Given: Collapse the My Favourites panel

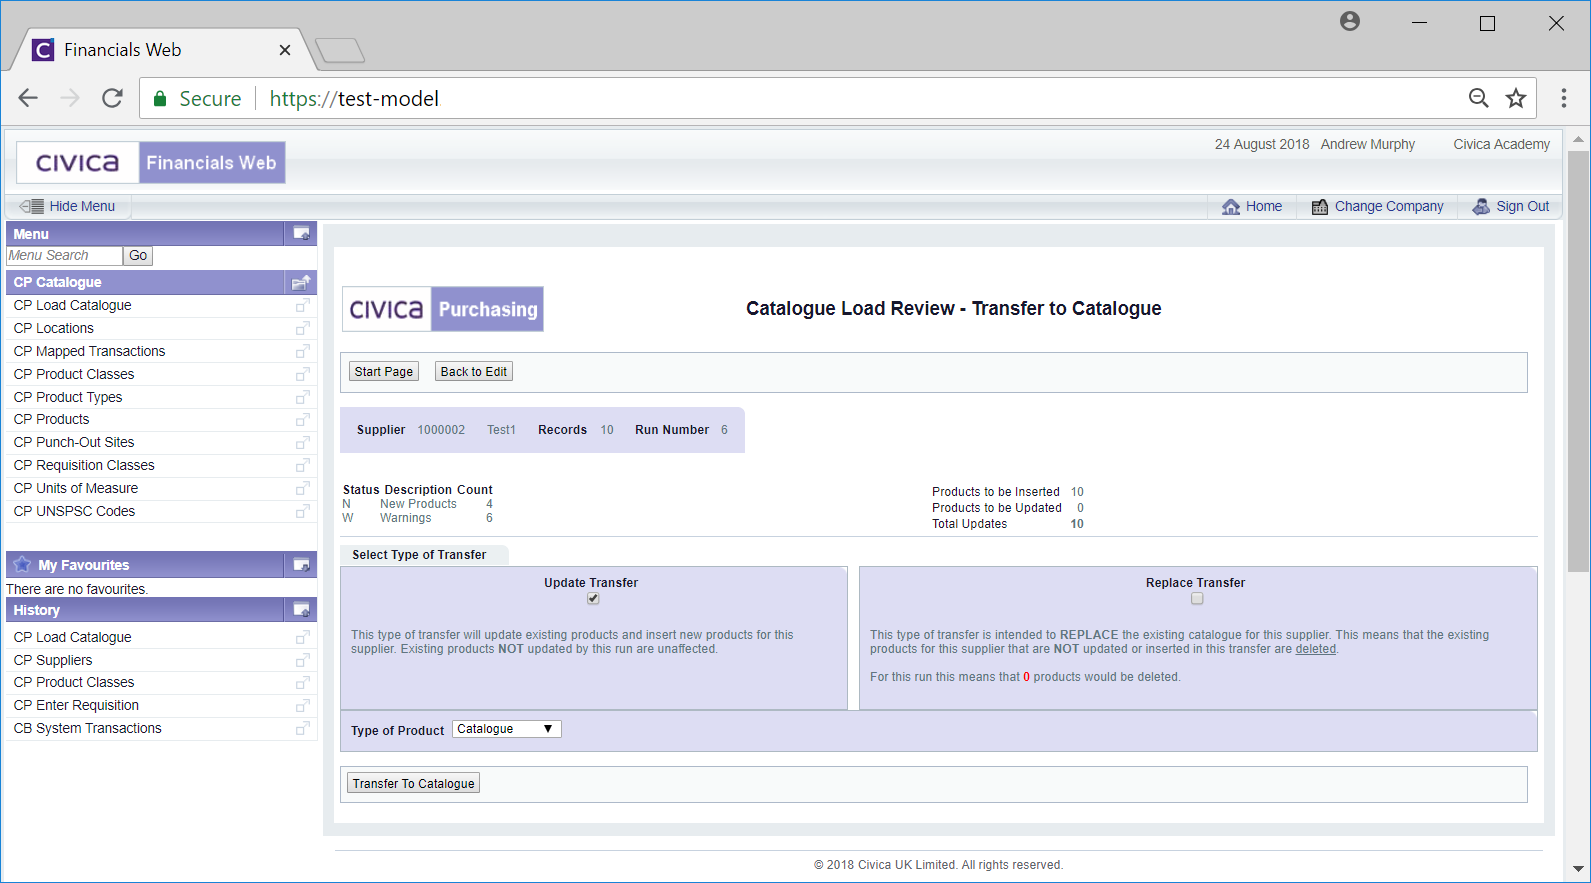Looking at the screenshot, I should (x=301, y=565).
